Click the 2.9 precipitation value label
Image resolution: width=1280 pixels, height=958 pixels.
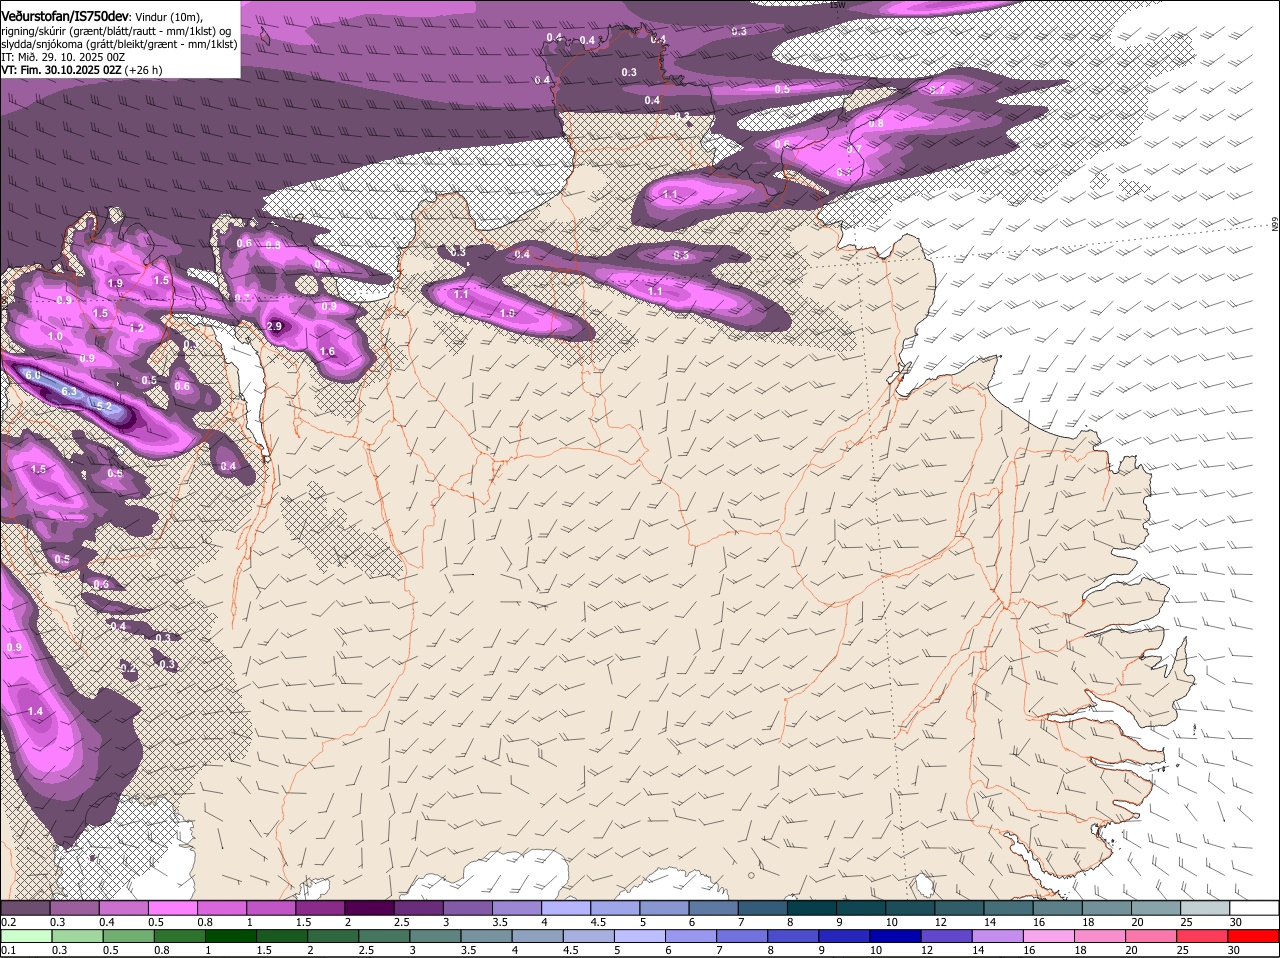[274, 327]
